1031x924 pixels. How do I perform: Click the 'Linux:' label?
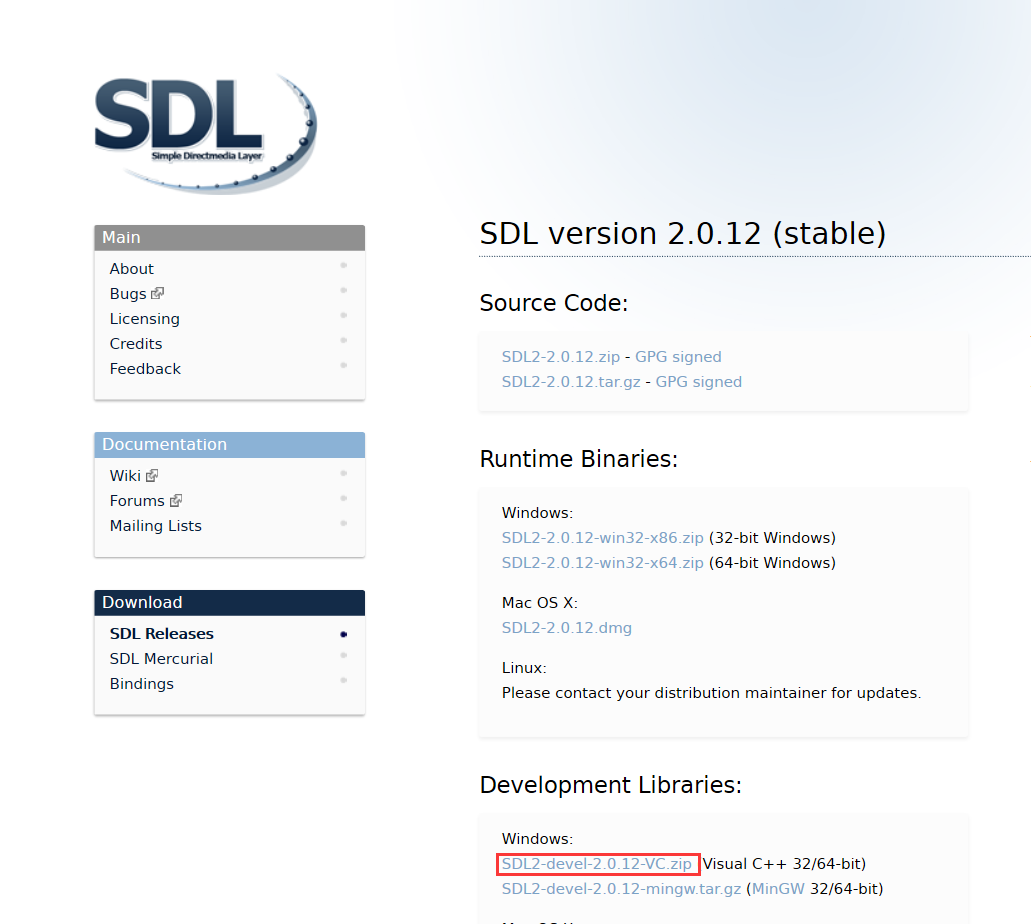(x=524, y=668)
